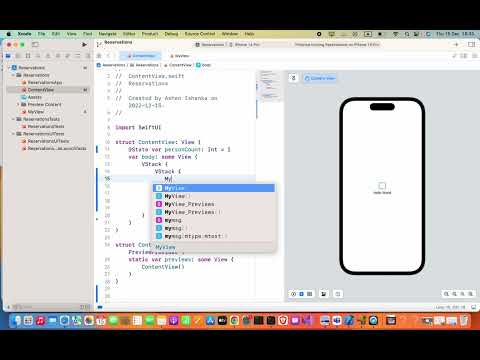Open the adjust editor options icon

point(464,56)
